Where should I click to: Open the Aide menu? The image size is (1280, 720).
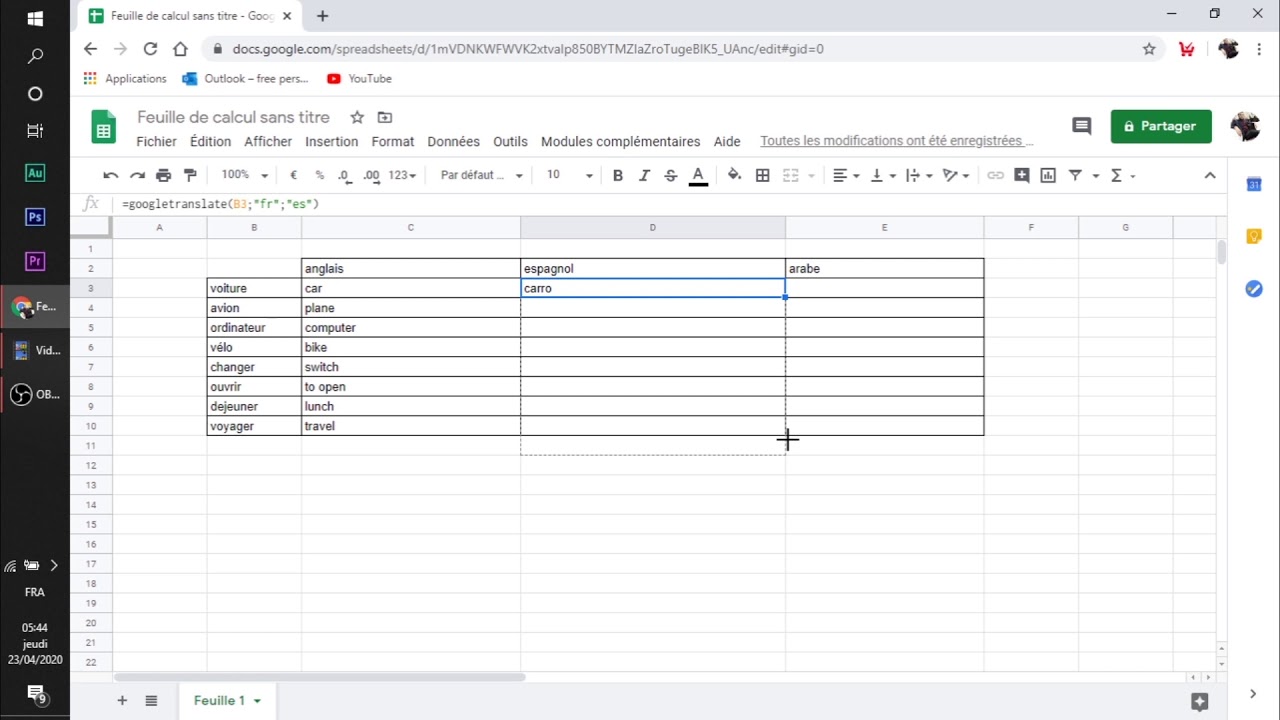click(727, 142)
